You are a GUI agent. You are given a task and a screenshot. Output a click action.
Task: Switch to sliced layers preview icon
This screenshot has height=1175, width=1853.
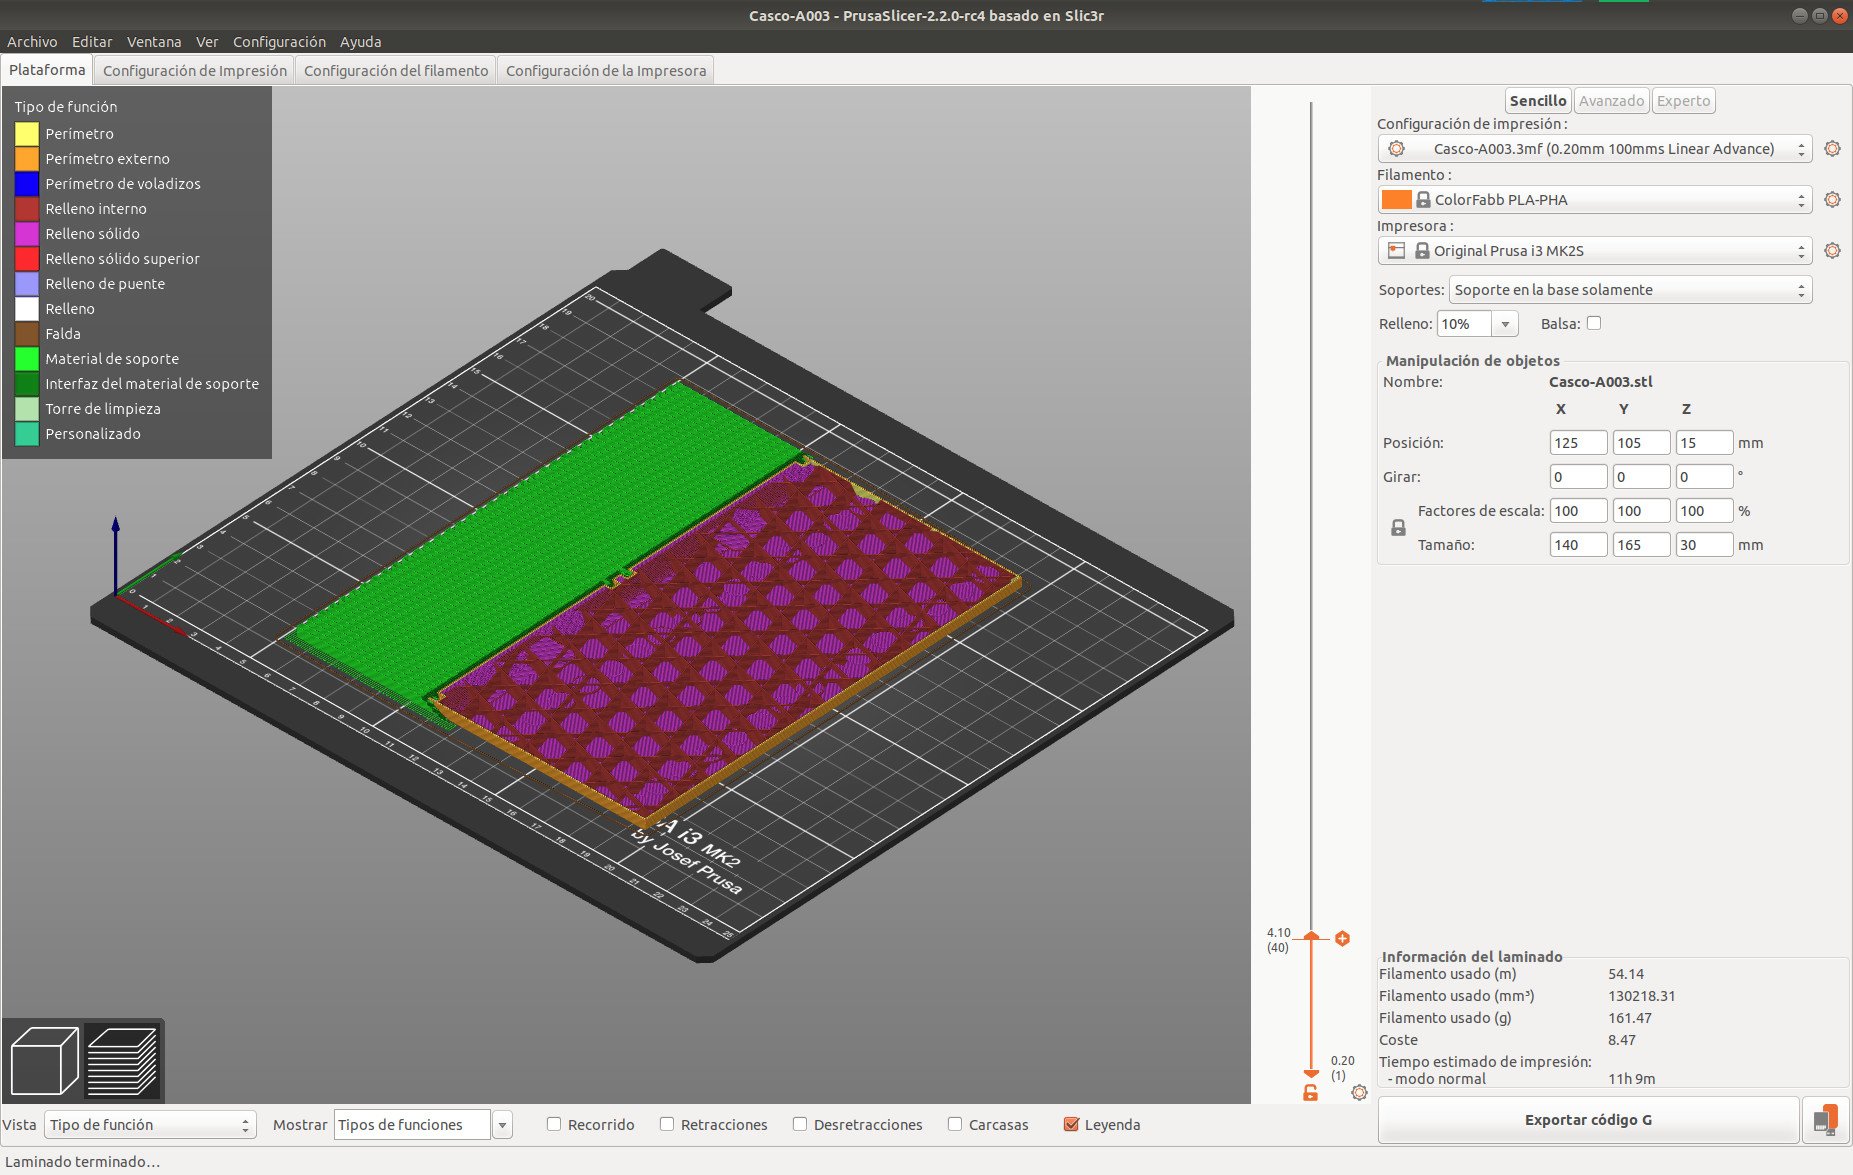point(122,1061)
